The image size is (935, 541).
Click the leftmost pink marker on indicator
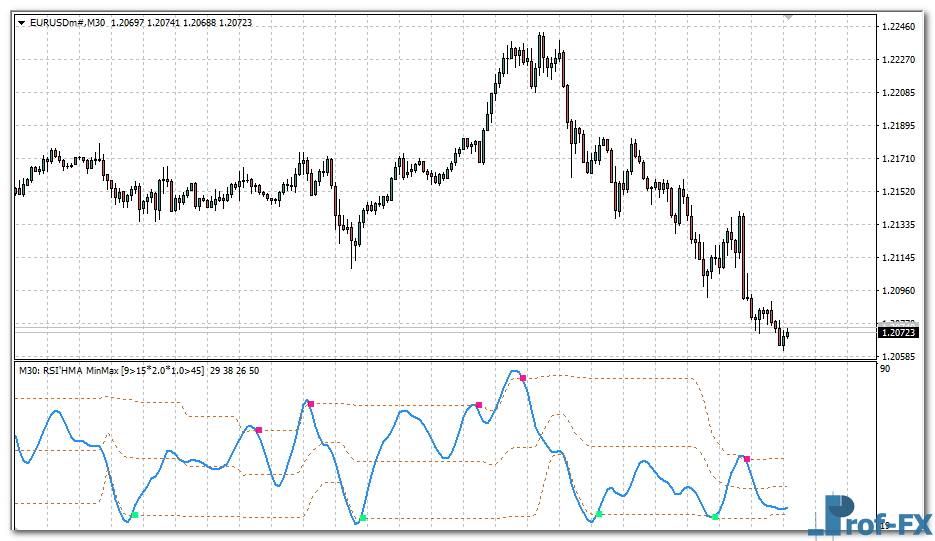[258, 430]
